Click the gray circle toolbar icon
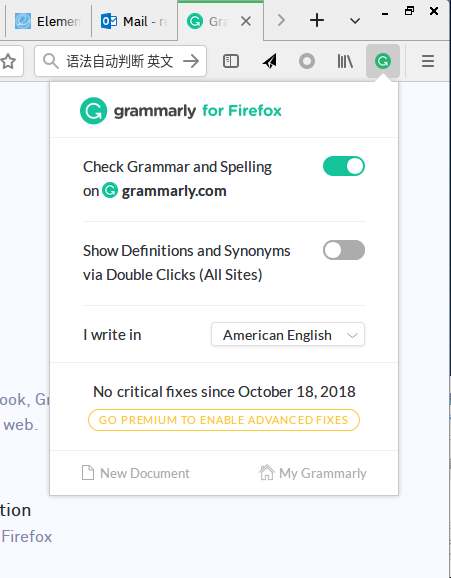Screen dimensions: 451x578 pos(307,61)
